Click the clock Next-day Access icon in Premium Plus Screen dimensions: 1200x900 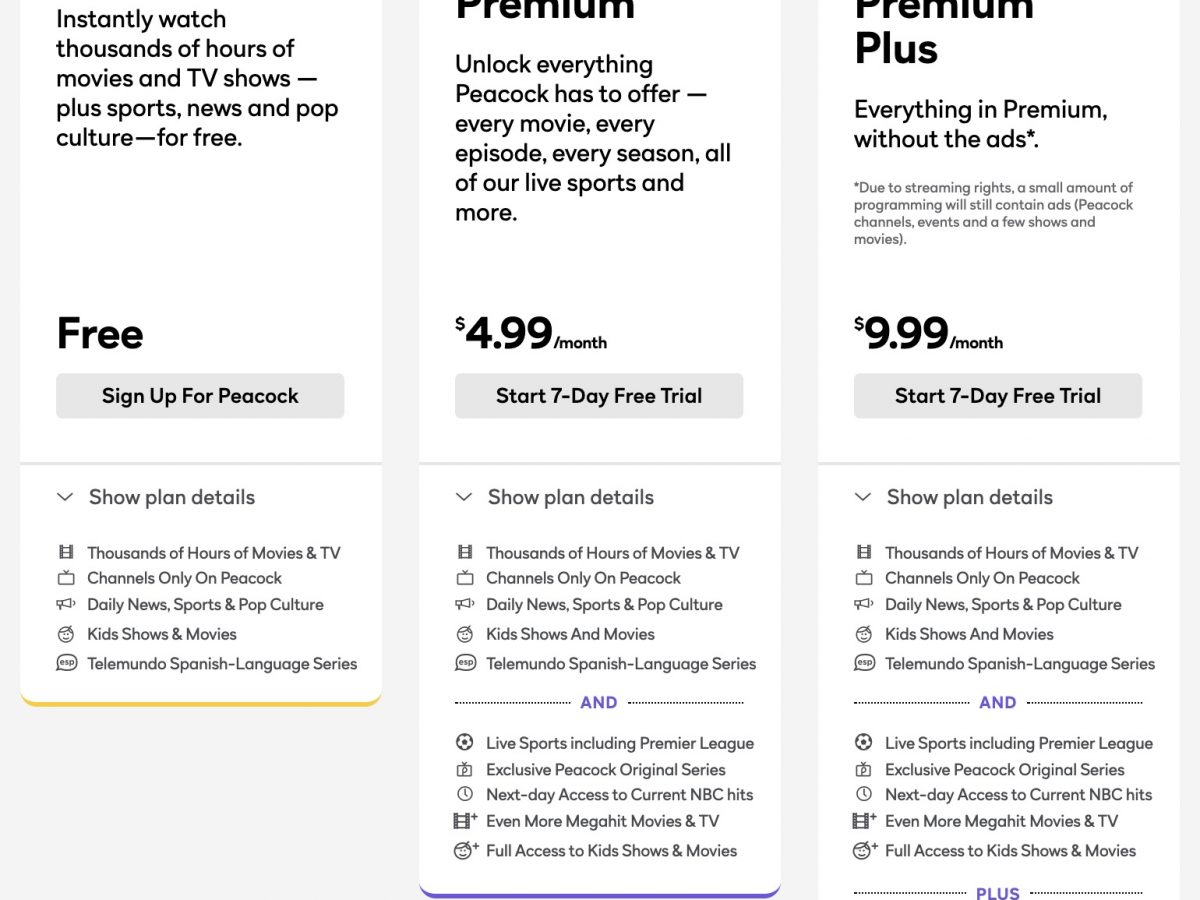click(x=863, y=794)
